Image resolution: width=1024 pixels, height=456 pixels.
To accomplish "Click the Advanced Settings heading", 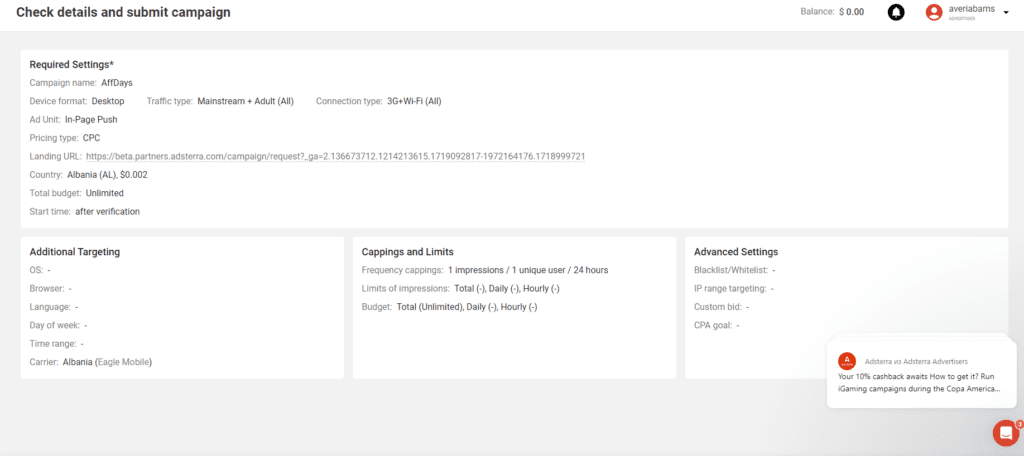I will (x=736, y=252).
